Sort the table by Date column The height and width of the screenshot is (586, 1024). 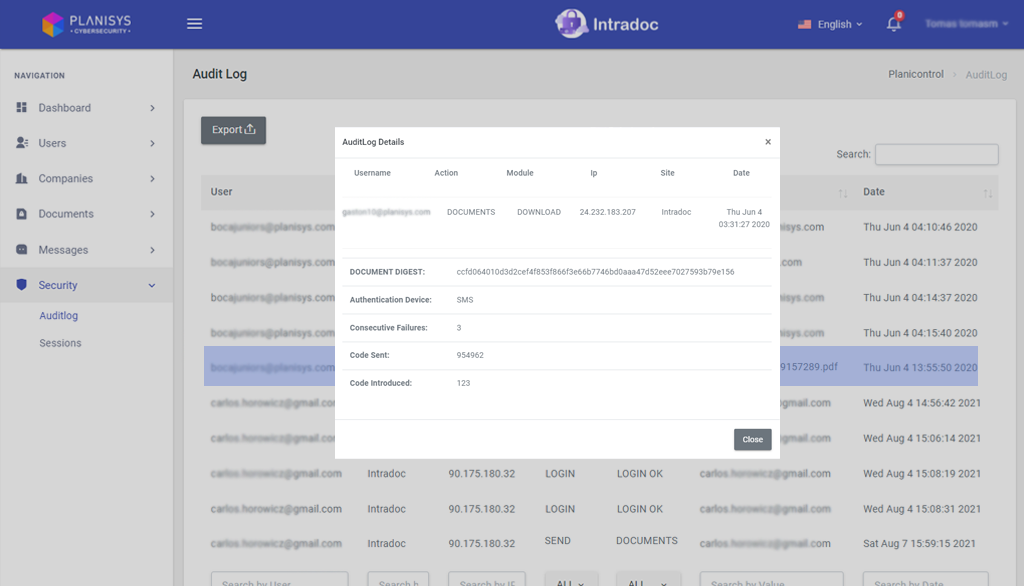988,193
